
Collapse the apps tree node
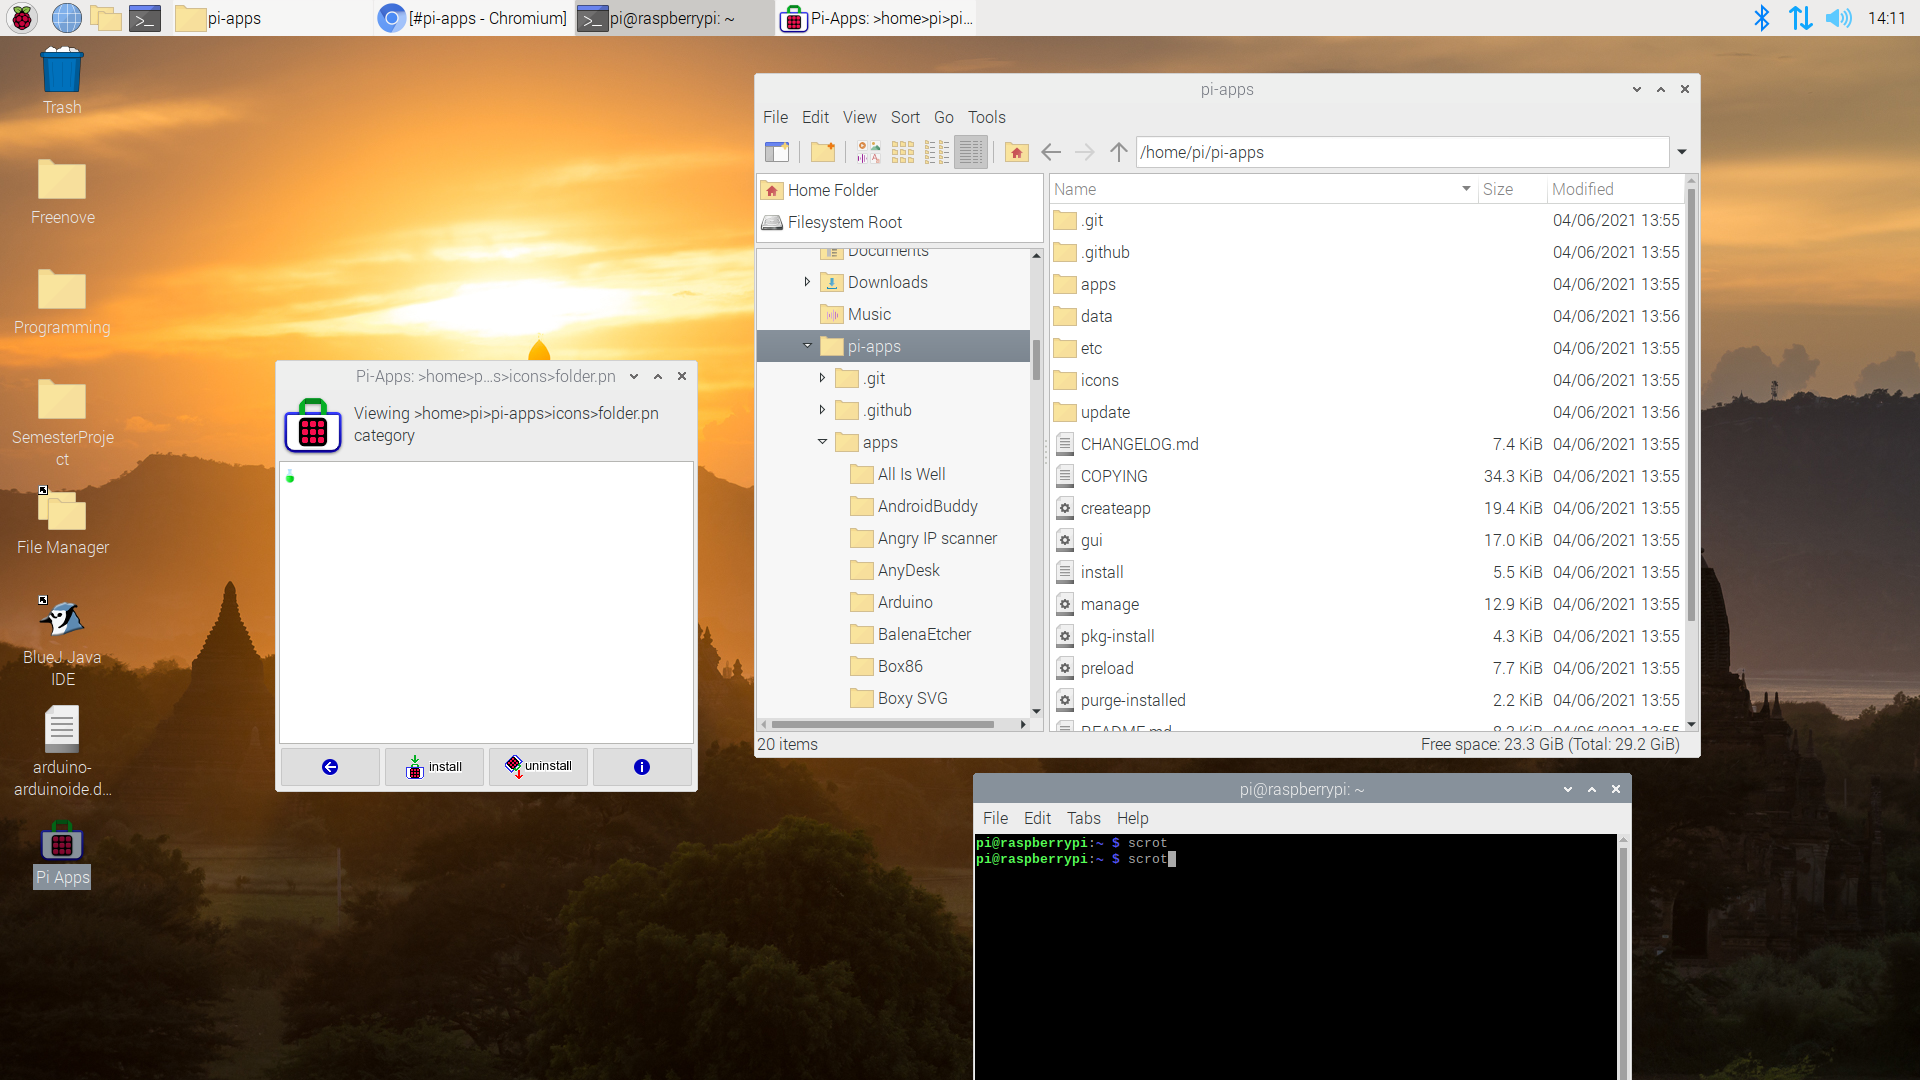[822, 442]
